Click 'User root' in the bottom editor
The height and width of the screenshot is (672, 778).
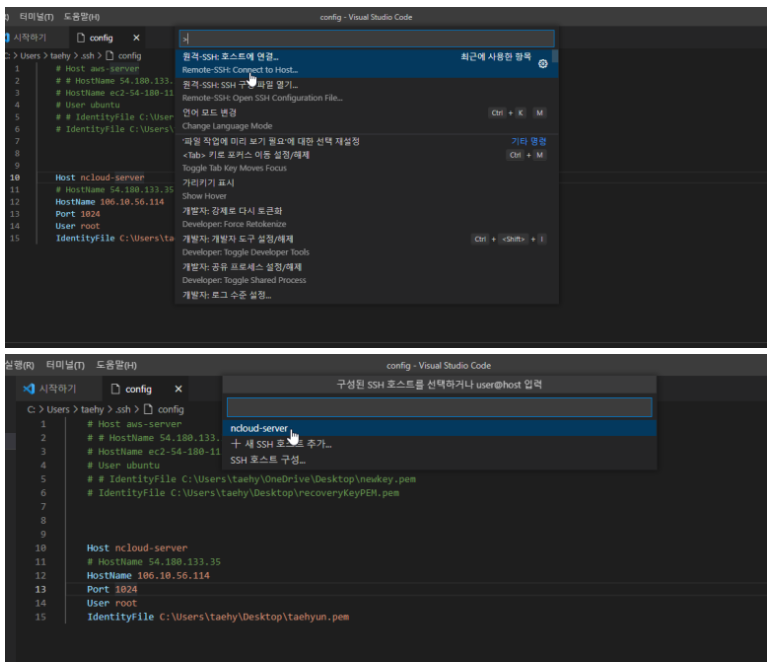pyautogui.click(x=112, y=603)
